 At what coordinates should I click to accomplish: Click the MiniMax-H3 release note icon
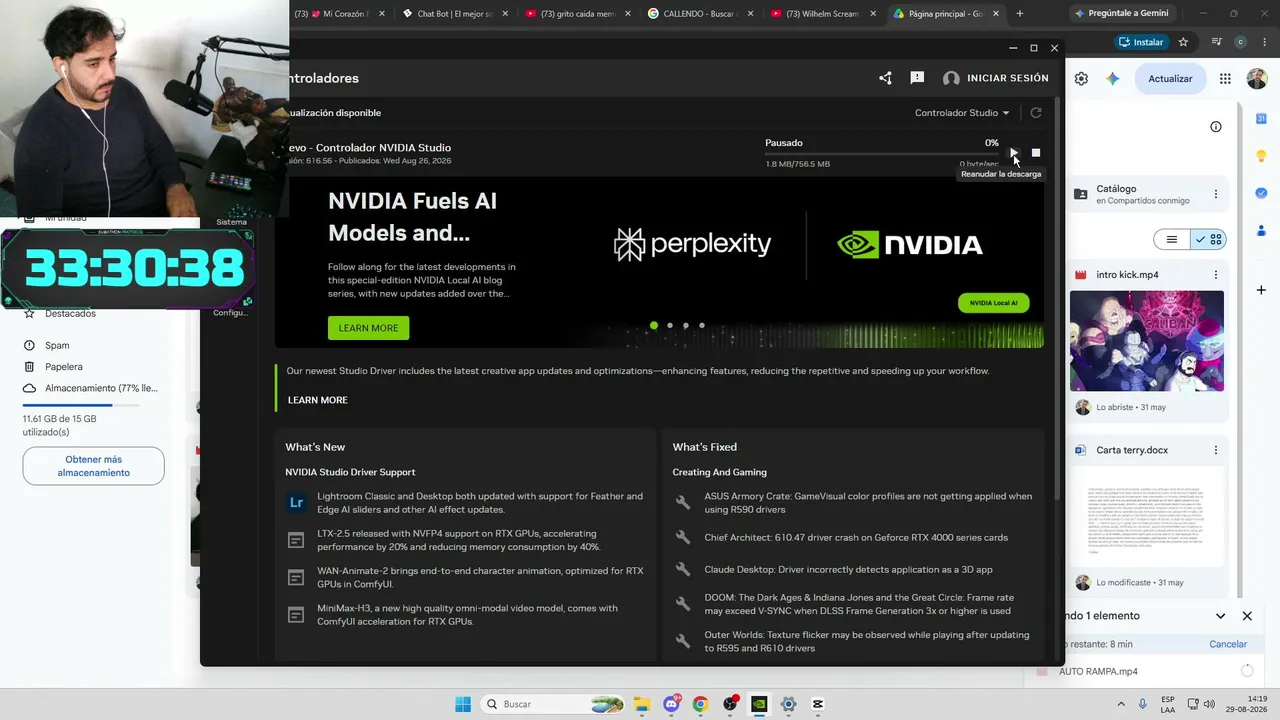pos(296,614)
